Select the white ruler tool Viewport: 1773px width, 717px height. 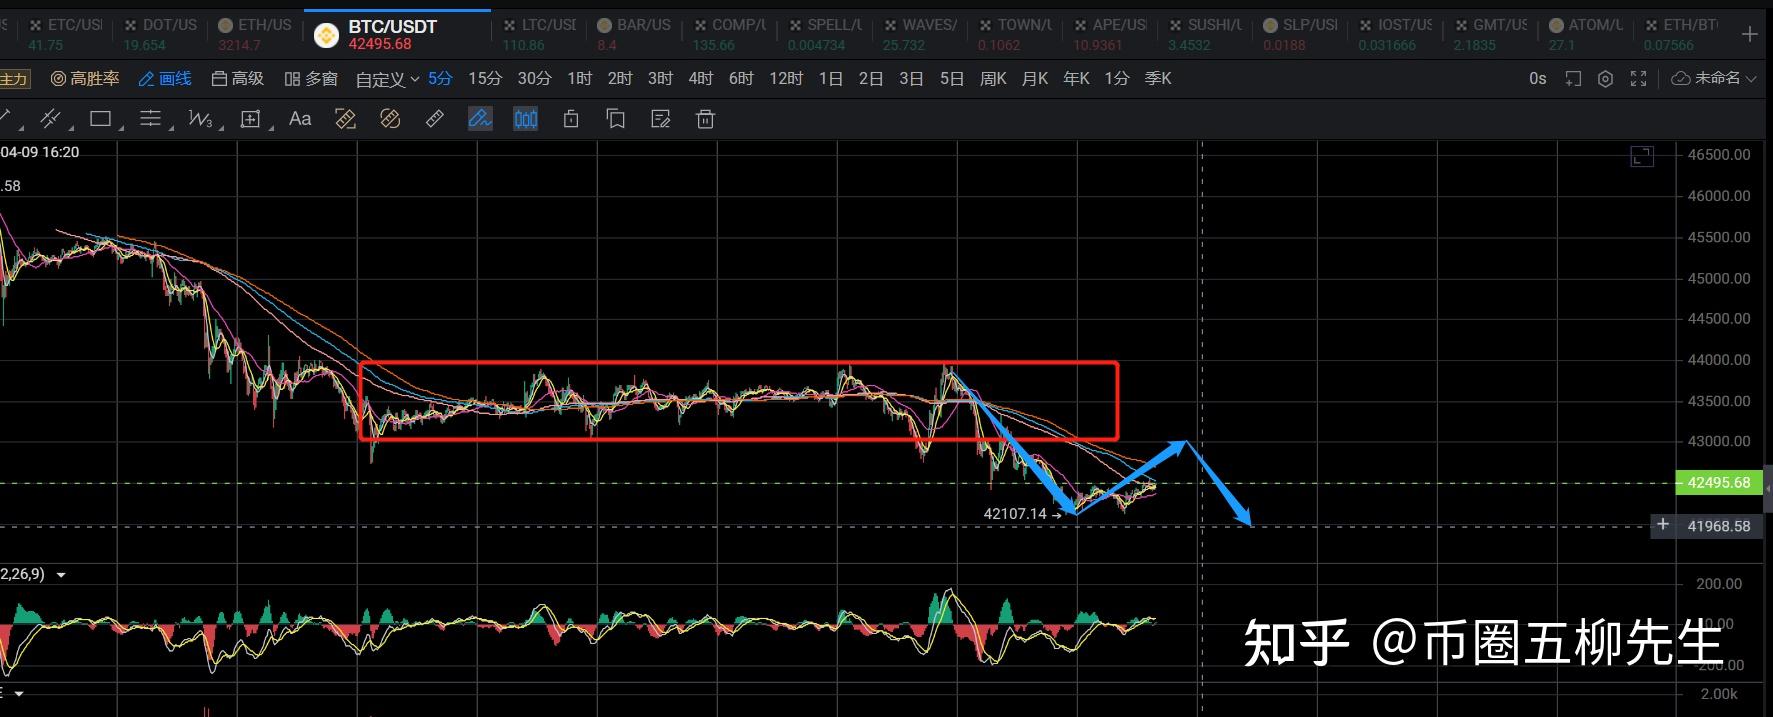pos(435,119)
